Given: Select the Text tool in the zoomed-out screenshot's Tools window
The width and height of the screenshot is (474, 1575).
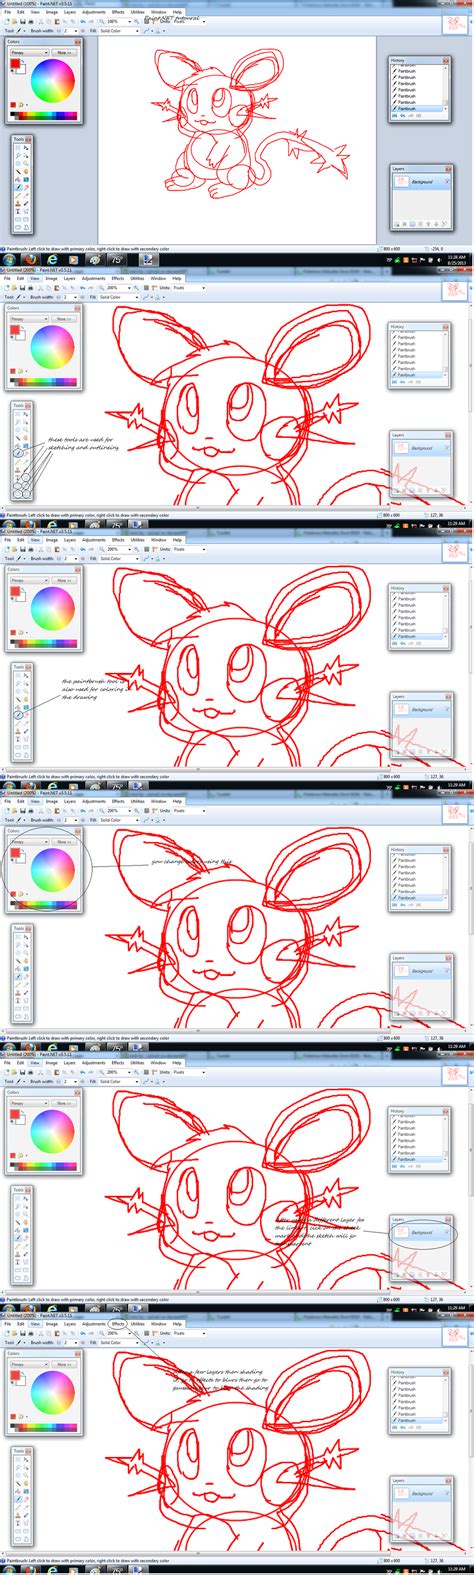Looking at the screenshot, I should pyautogui.click(x=18, y=211).
